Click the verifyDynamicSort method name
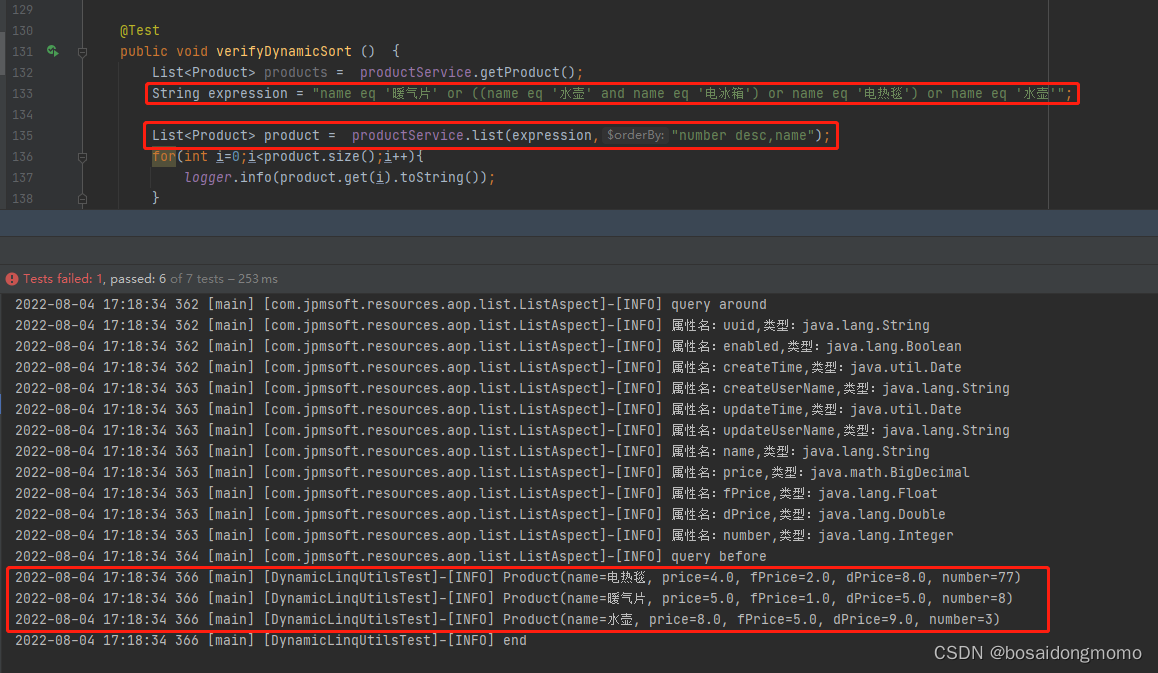The height and width of the screenshot is (673, 1158). point(284,51)
